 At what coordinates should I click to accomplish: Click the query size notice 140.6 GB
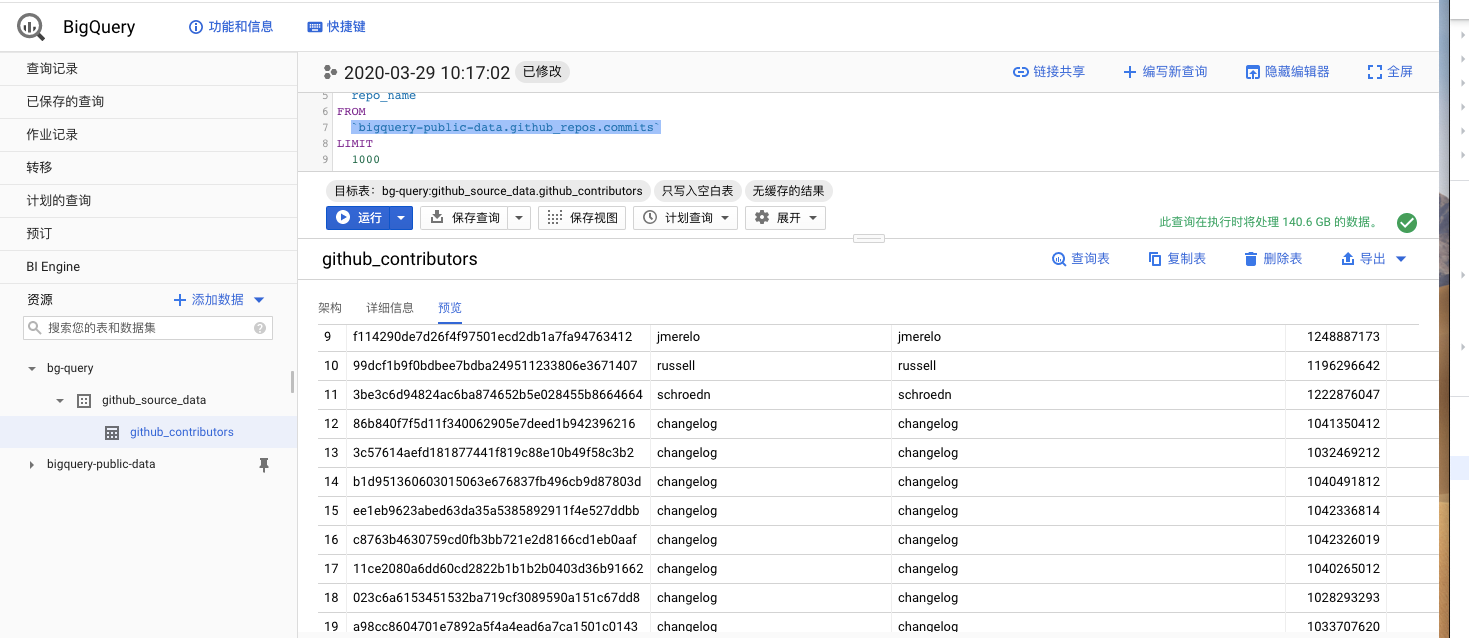click(1268, 223)
